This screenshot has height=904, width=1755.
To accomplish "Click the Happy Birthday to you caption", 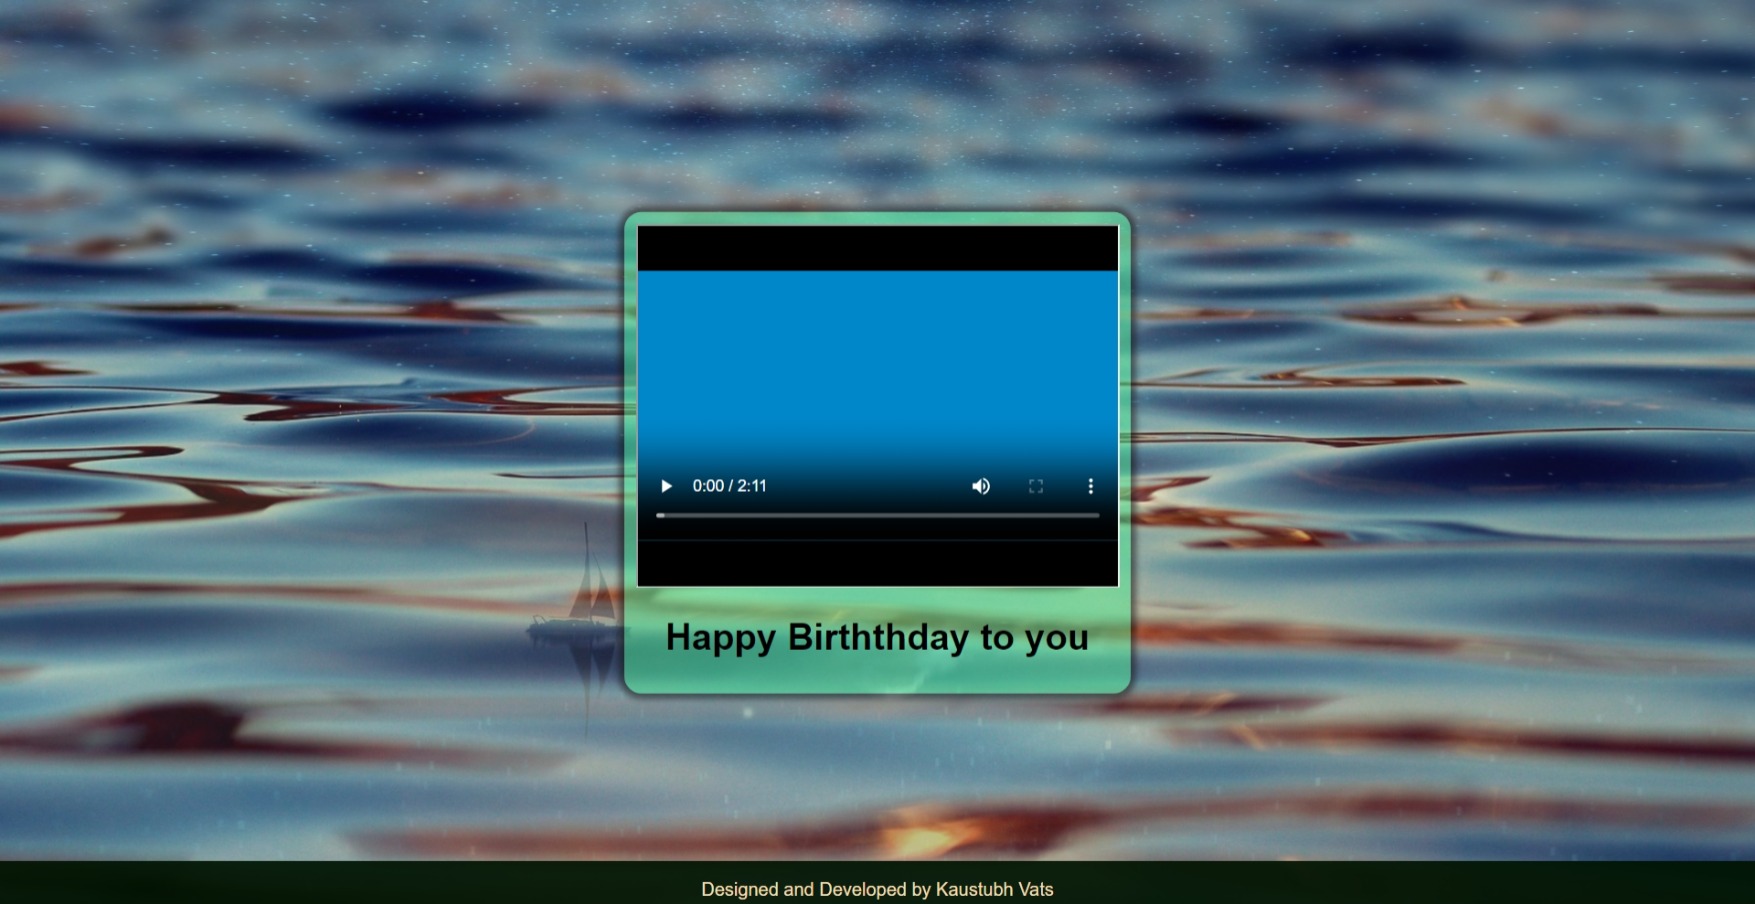I will [877, 637].
